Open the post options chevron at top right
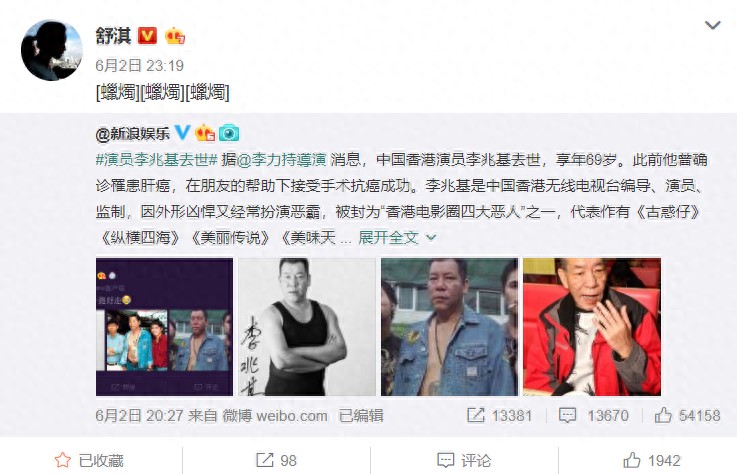This screenshot has height=474, width=737. 713,25
